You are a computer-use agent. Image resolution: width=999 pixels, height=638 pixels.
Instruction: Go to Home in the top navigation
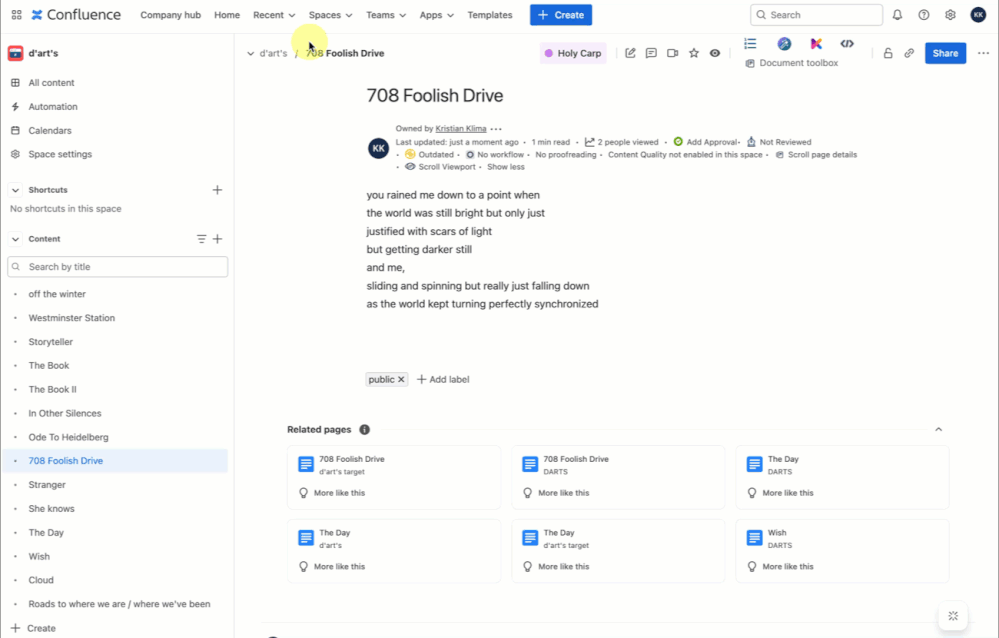tap(227, 15)
